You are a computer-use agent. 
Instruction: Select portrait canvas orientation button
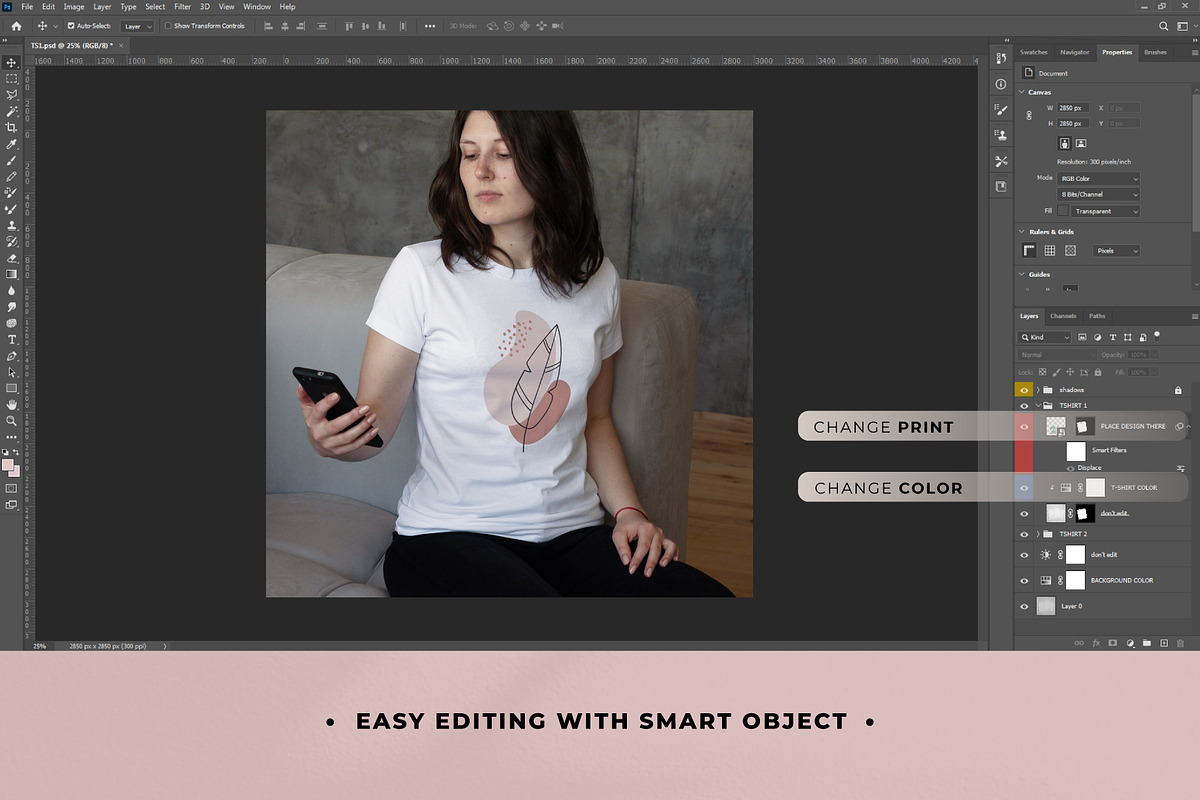1064,143
